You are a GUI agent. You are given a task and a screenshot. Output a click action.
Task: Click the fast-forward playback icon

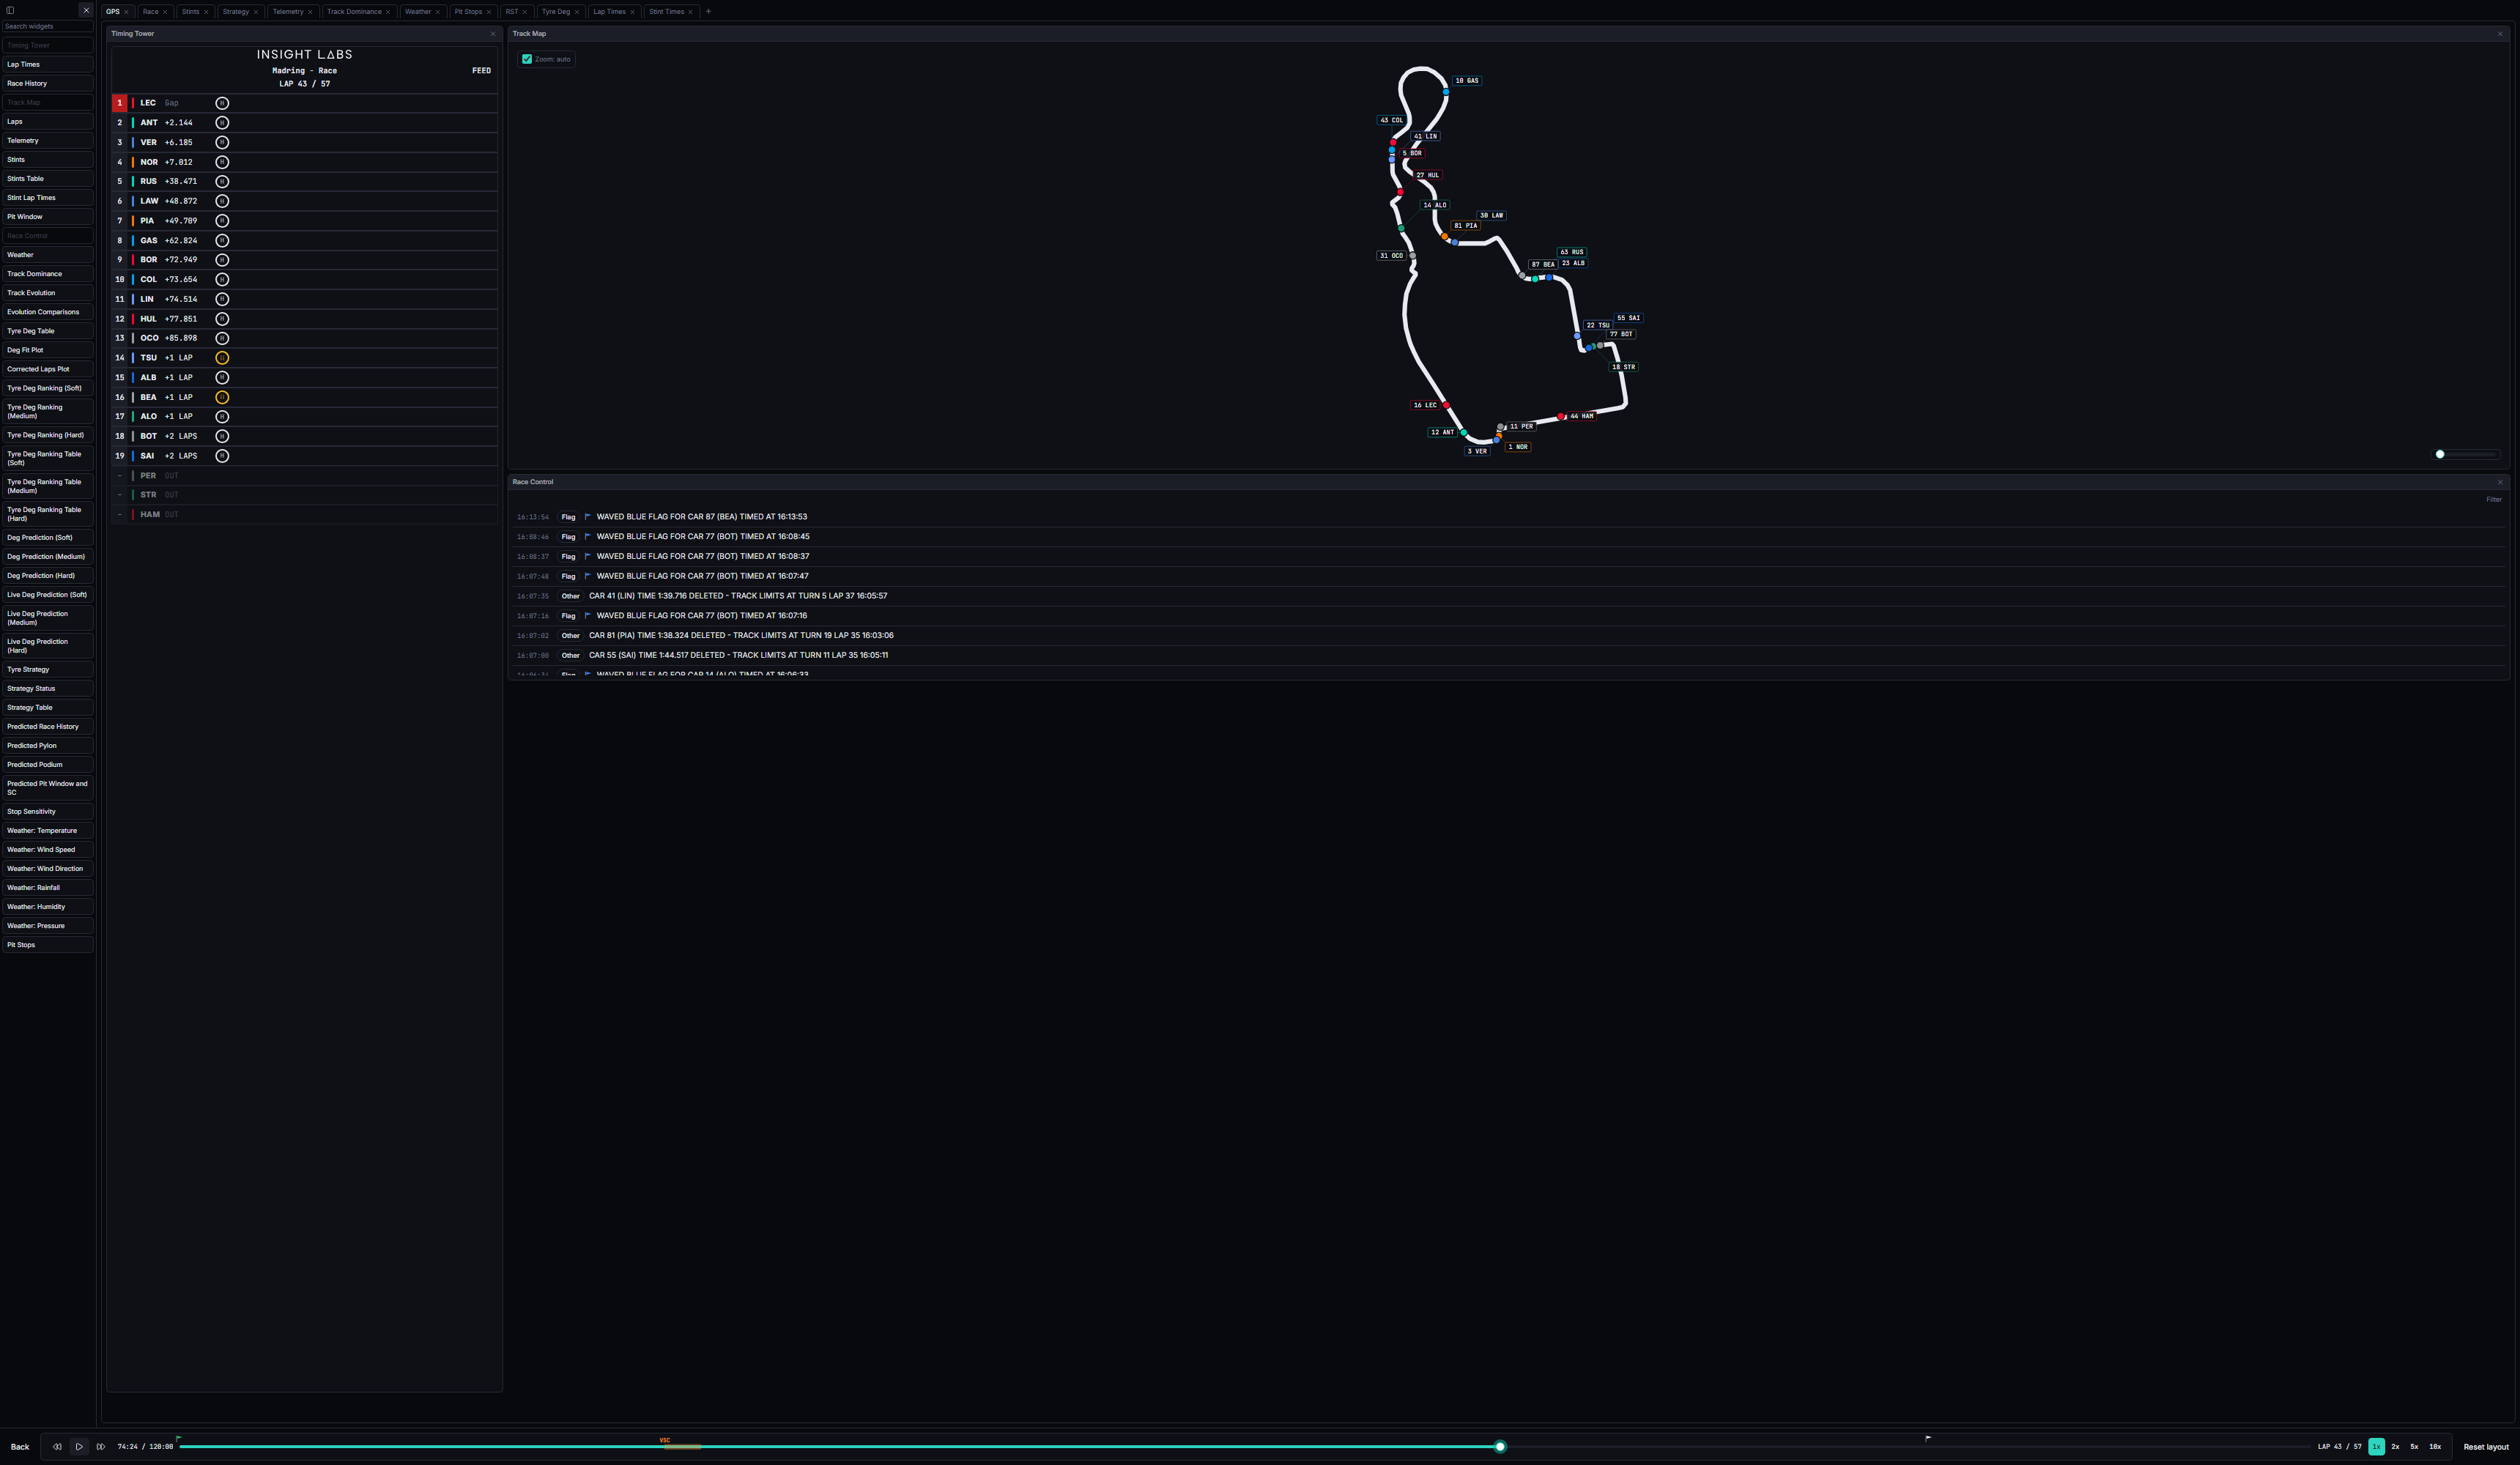point(101,1446)
